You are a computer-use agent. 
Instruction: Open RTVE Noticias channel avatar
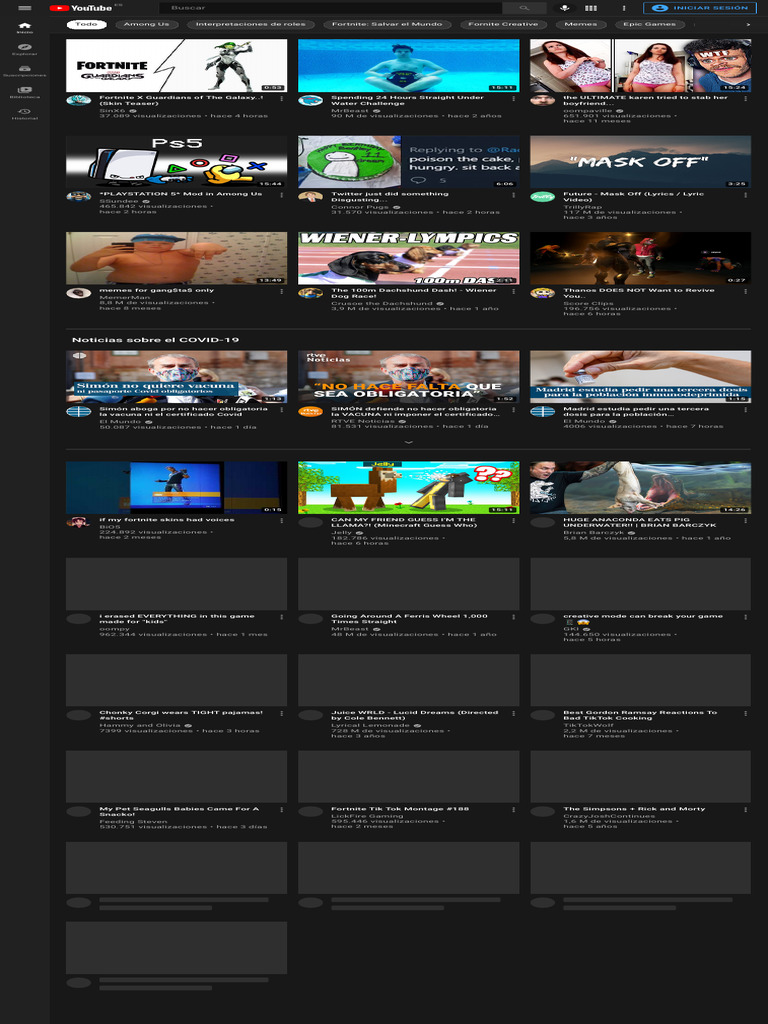pos(310,411)
